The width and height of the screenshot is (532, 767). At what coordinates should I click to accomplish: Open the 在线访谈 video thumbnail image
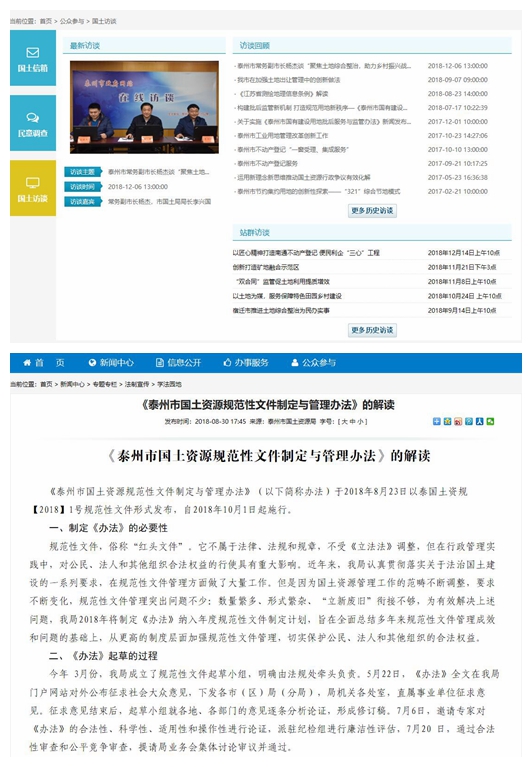click(144, 107)
